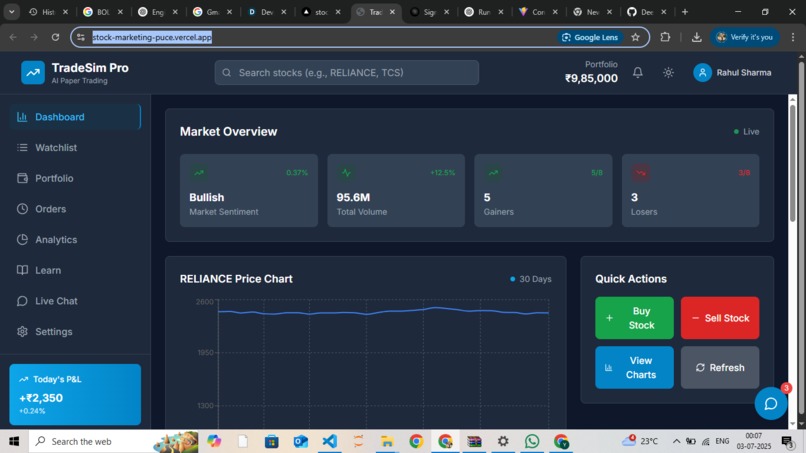Go back with browser back arrow
Image resolution: width=806 pixels, height=453 pixels.
(x=13, y=37)
